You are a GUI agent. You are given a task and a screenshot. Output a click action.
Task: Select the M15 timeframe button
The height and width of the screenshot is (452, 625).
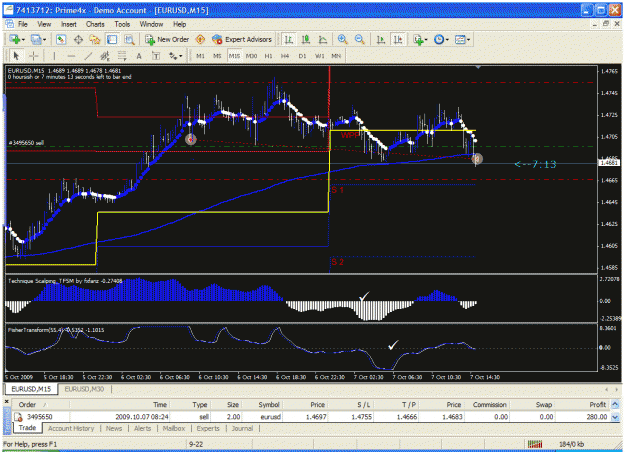(x=234, y=56)
